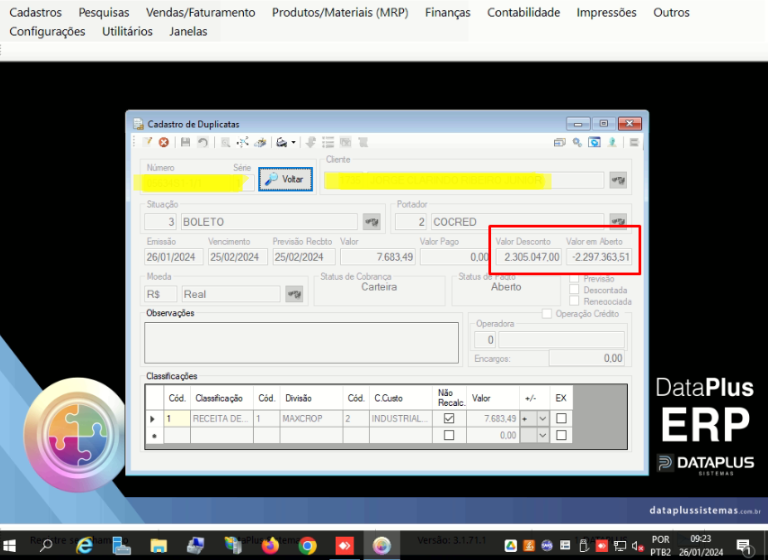Click the red delete X toolbar icon
The height and width of the screenshot is (560, 768).
pos(164,142)
